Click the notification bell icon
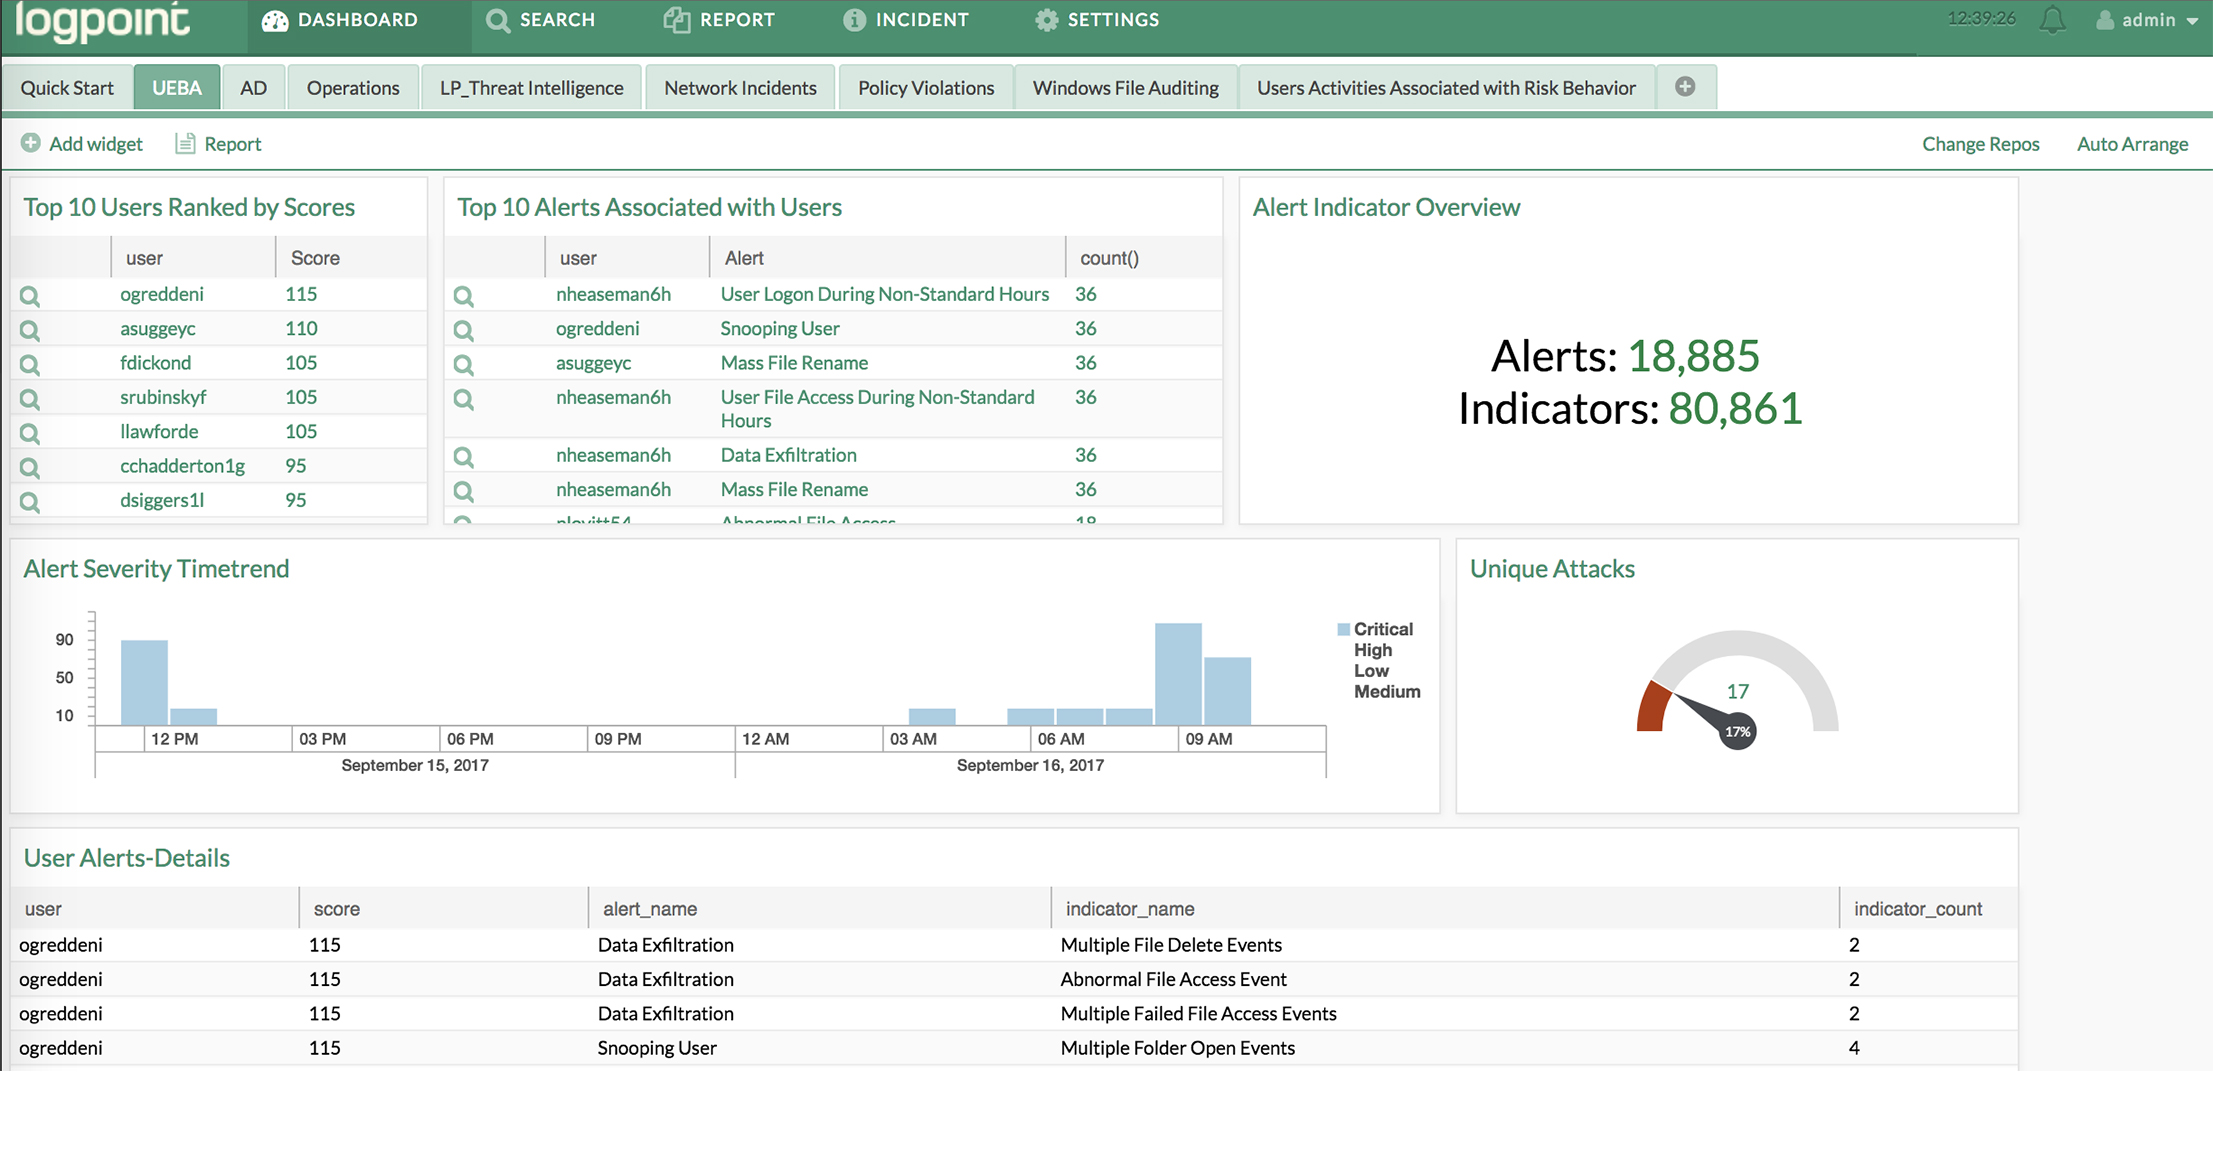Image resolution: width=2213 pixels, height=1167 pixels. click(x=2052, y=20)
